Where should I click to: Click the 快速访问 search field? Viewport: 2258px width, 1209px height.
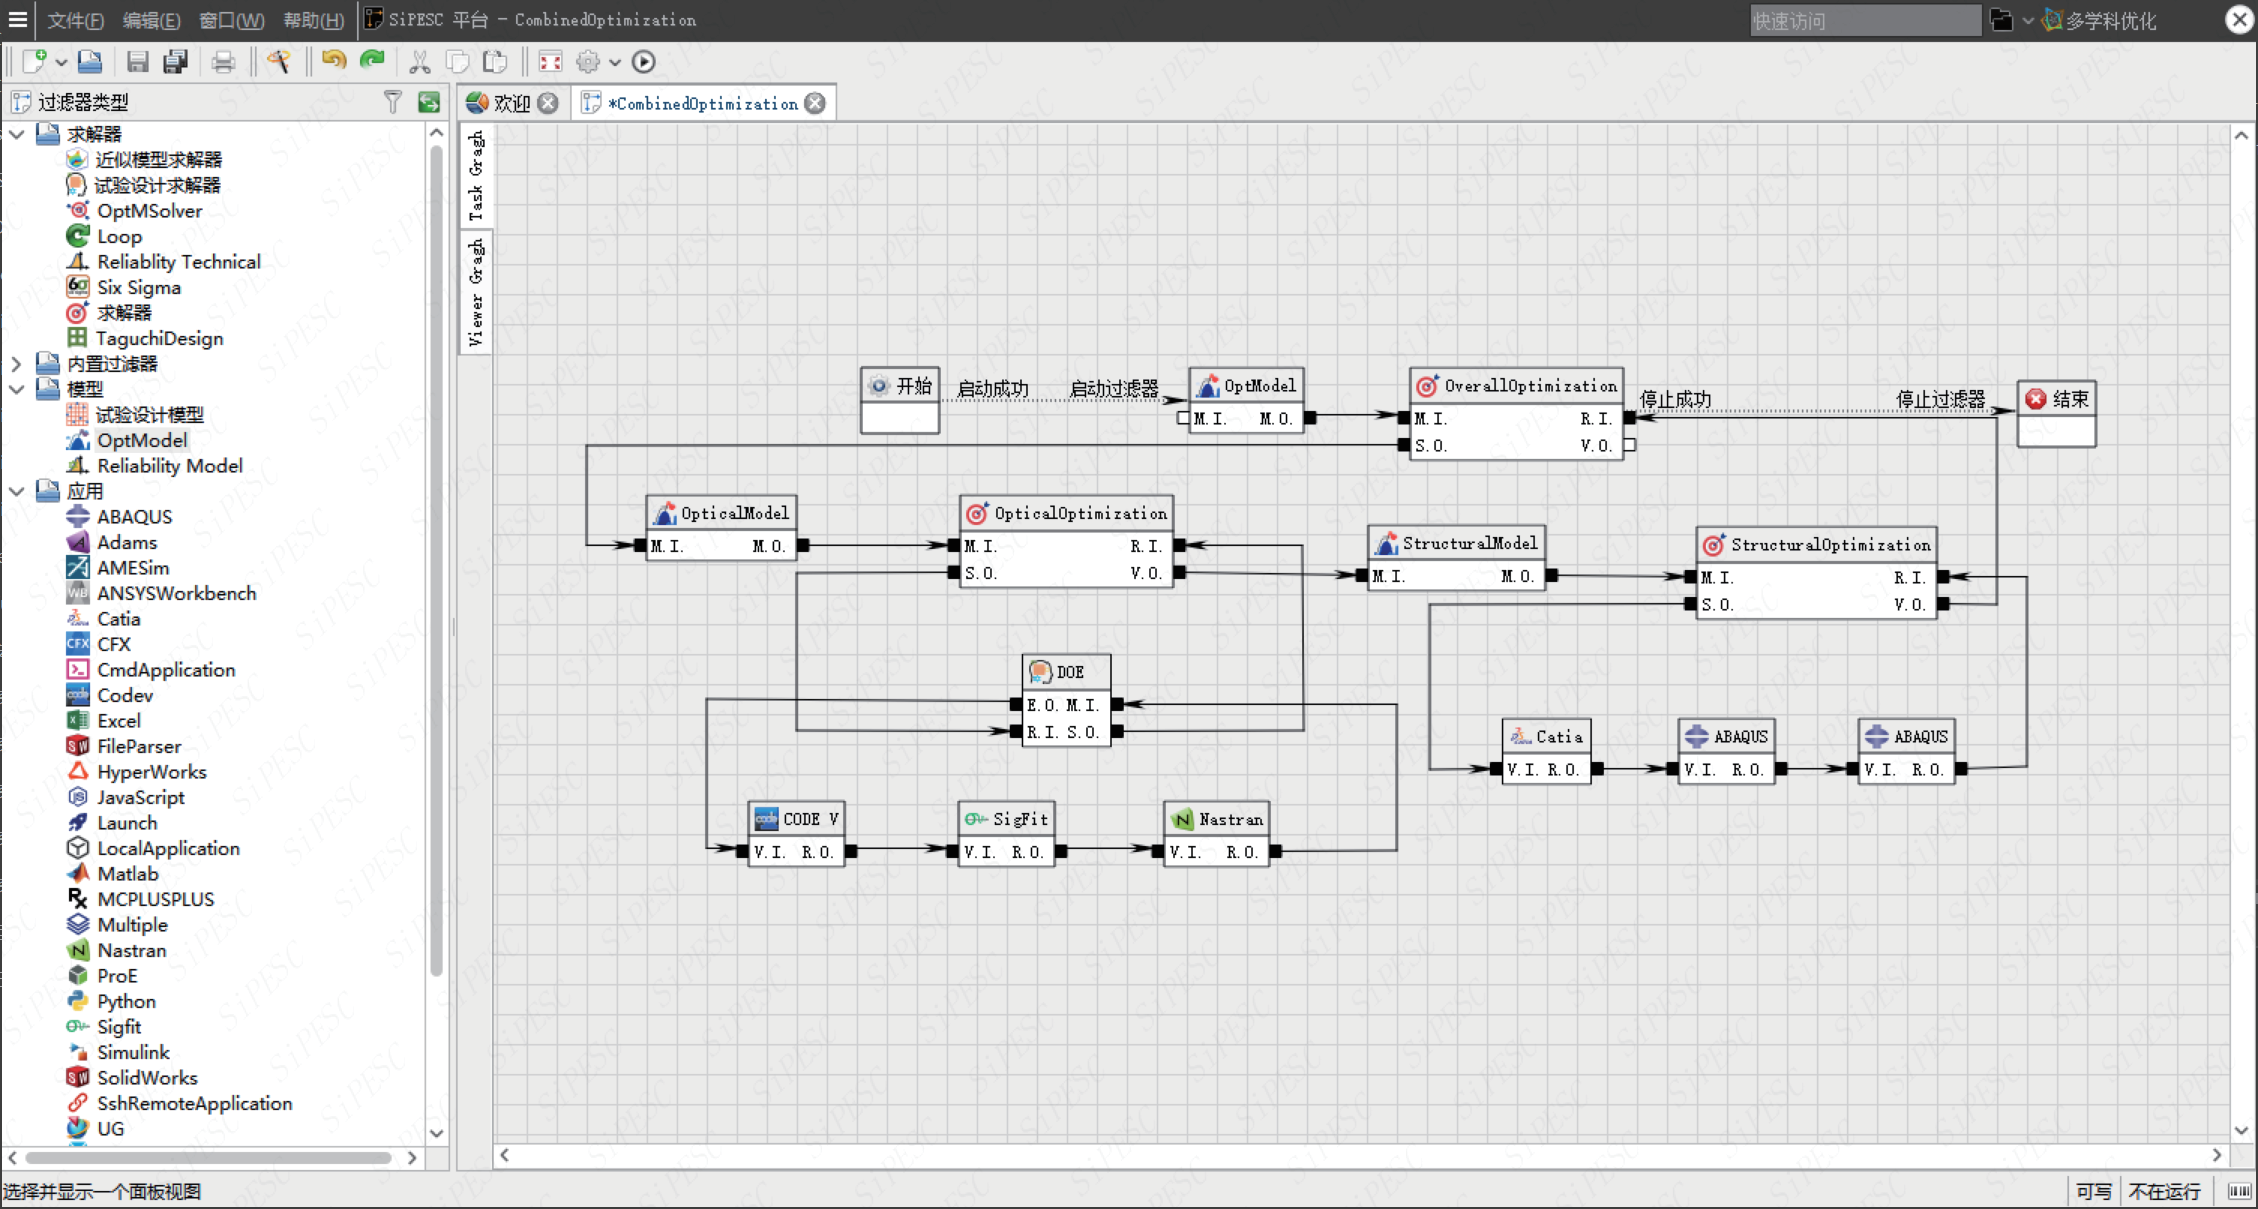(x=1865, y=20)
